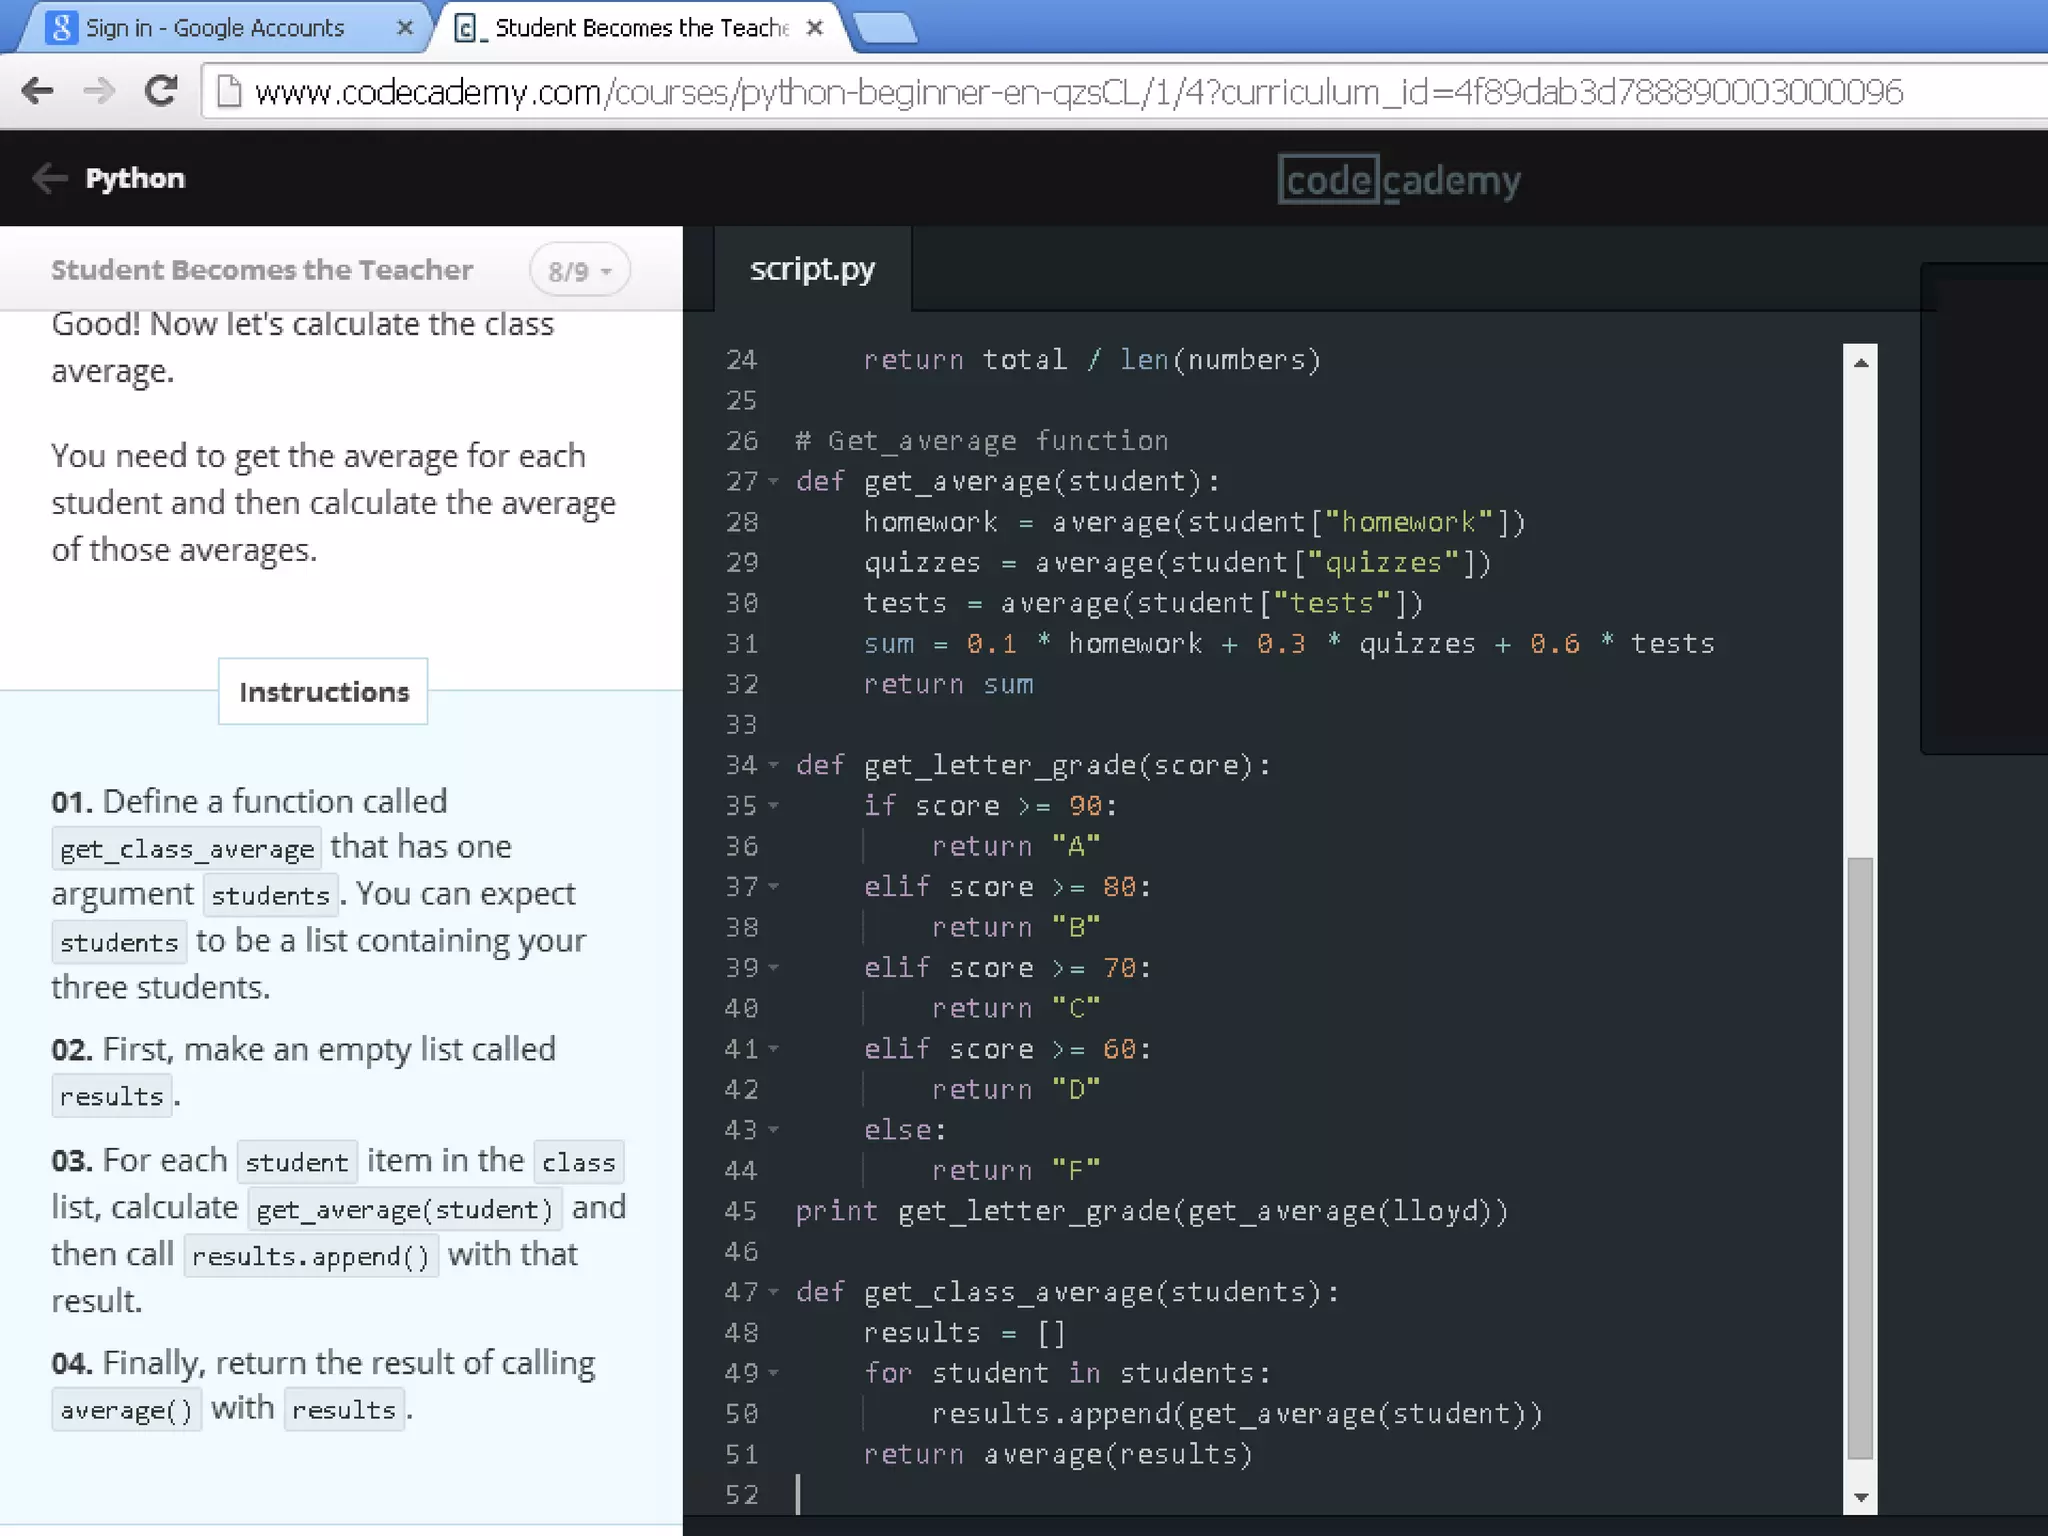Click the 'Student Becomes the Teacher' lesson heading
Image resolution: width=2048 pixels, height=1536 pixels.
[262, 270]
